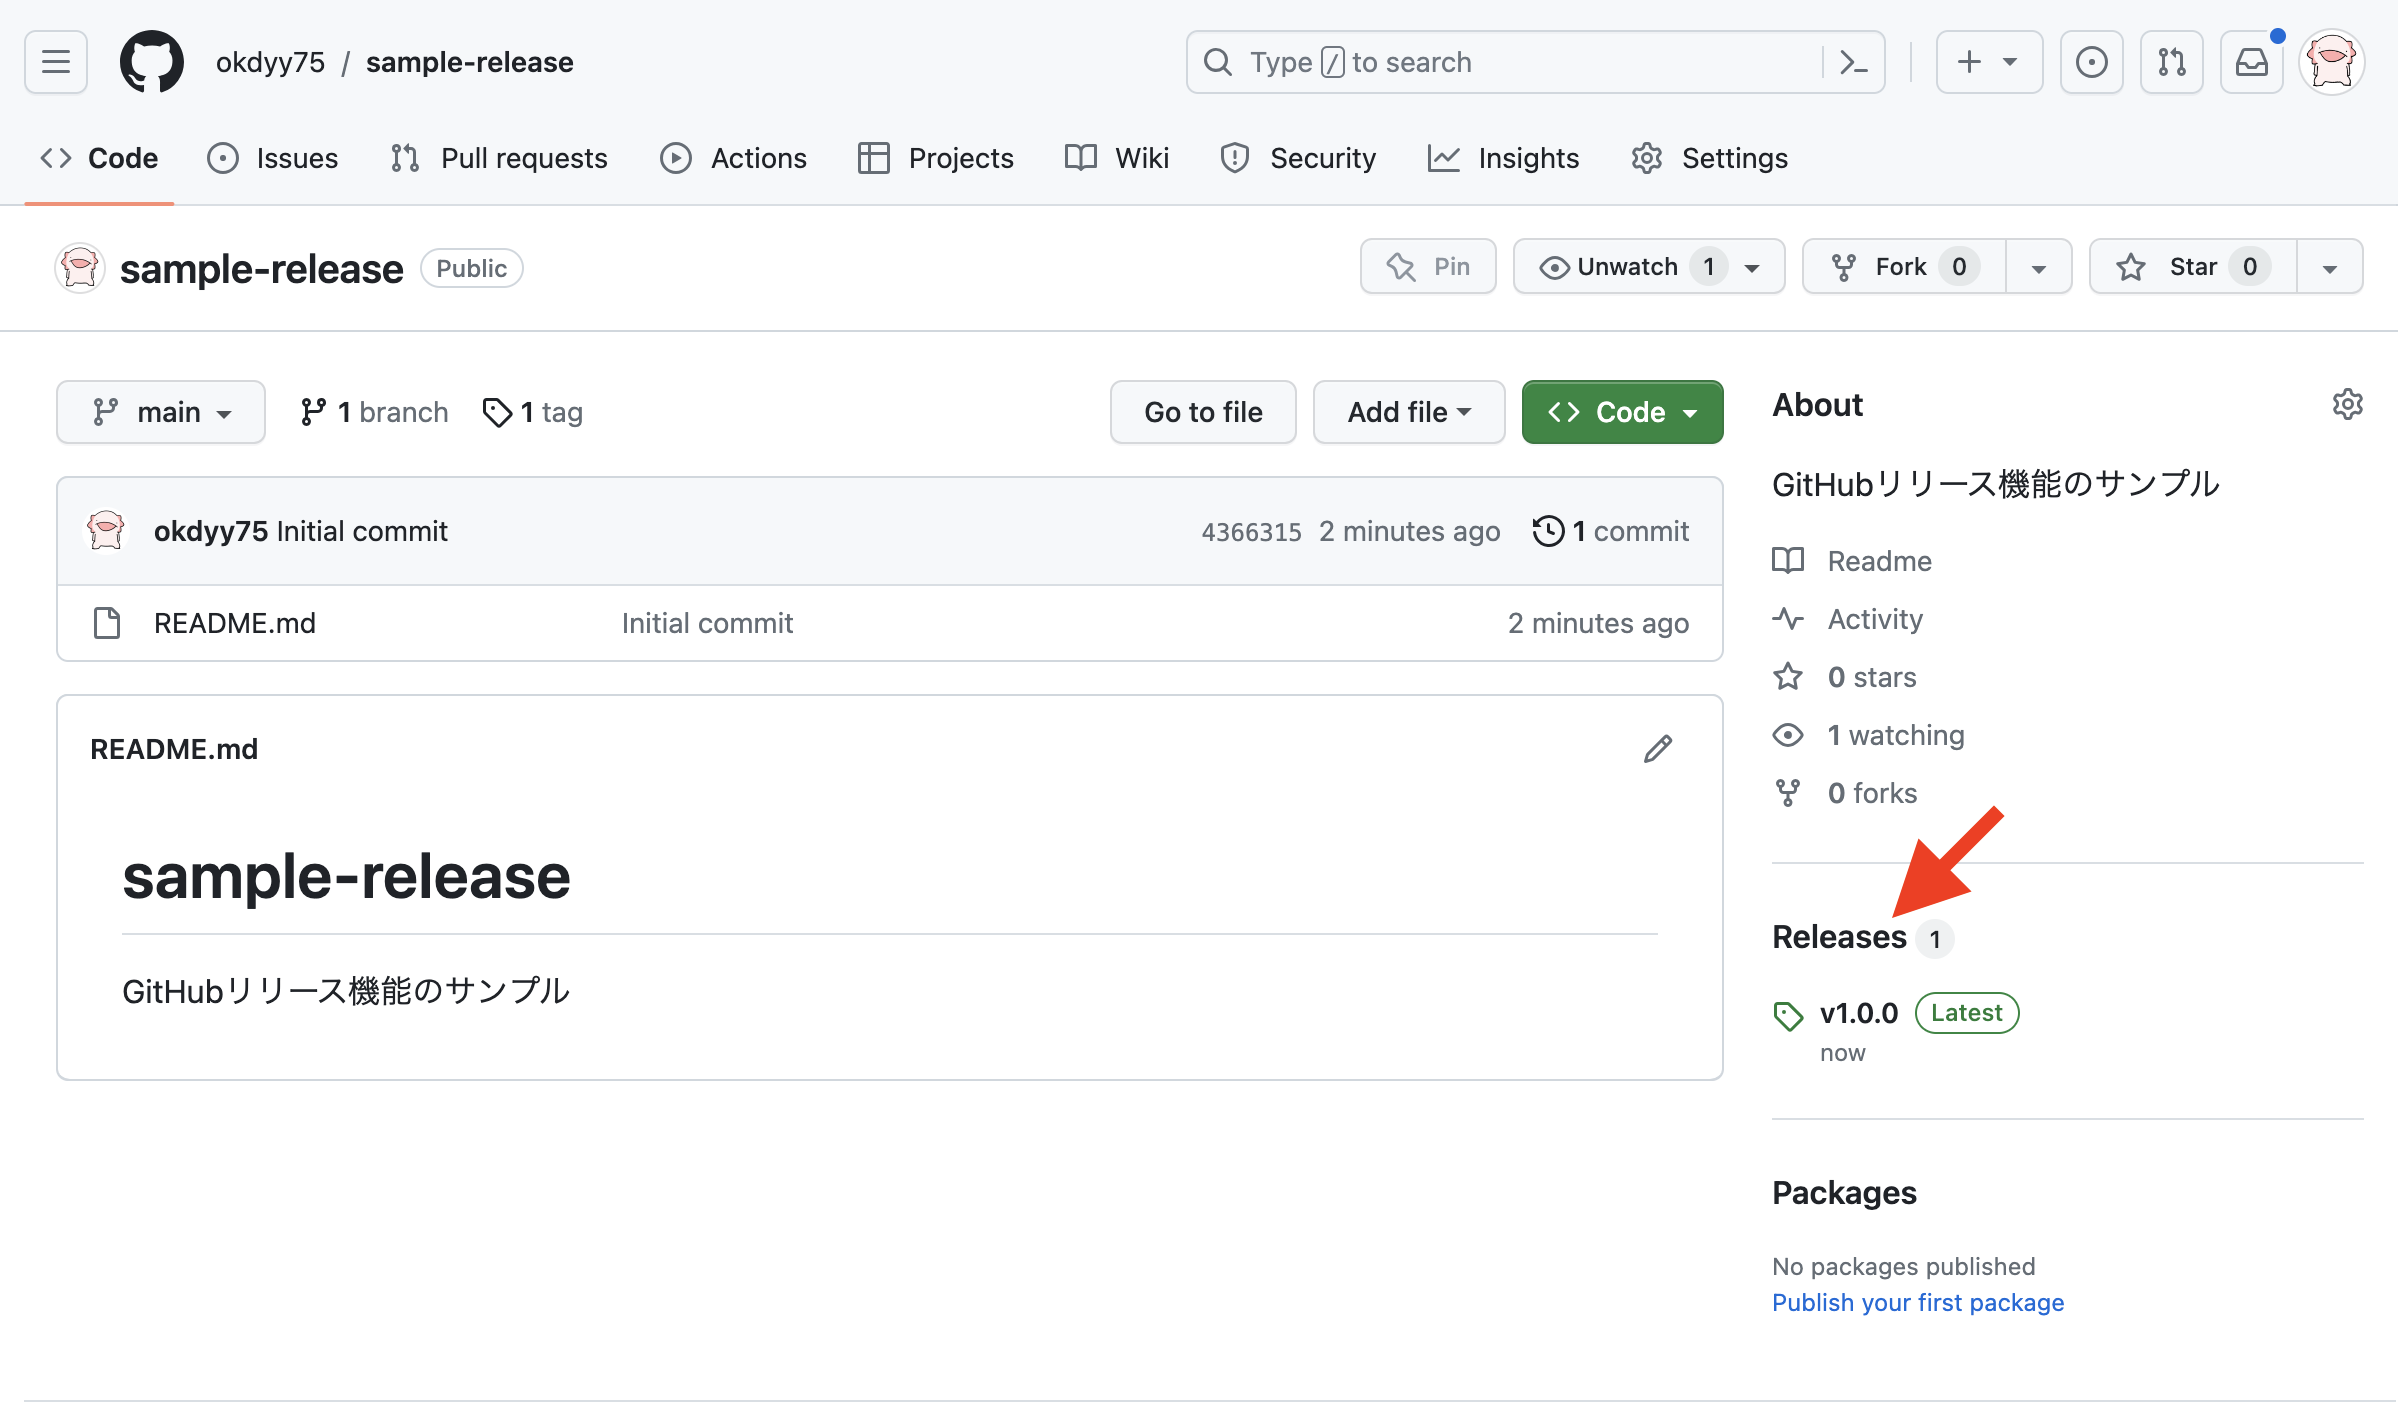Star the sample-release repository

tap(2190, 266)
